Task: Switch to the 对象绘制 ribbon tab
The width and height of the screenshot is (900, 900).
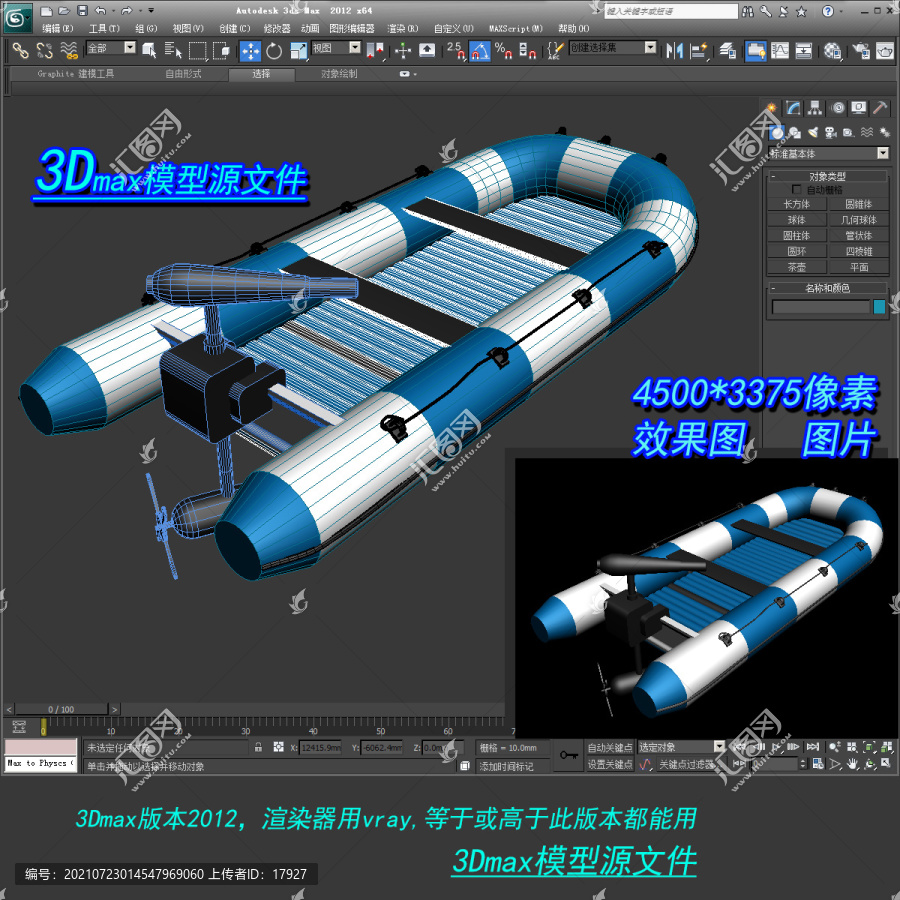Action: point(339,73)
